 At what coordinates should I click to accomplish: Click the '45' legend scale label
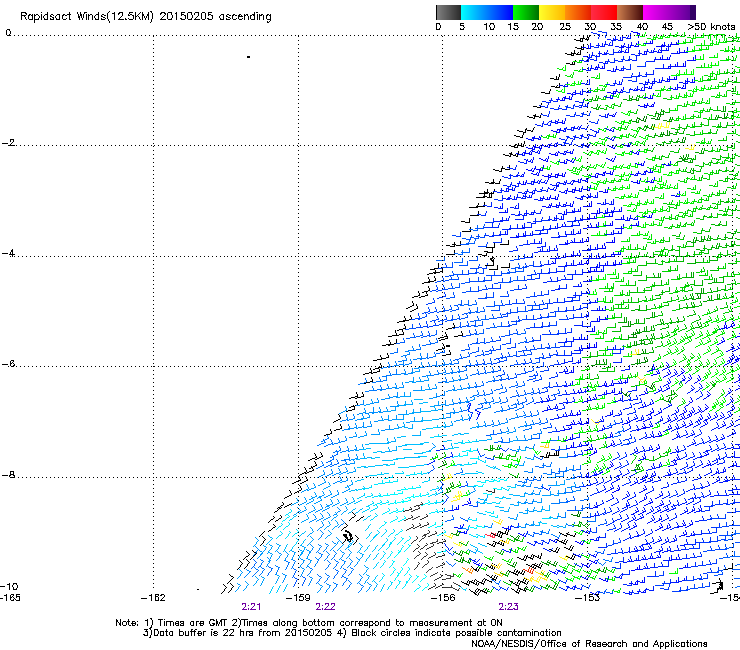(x=667, y=27)
